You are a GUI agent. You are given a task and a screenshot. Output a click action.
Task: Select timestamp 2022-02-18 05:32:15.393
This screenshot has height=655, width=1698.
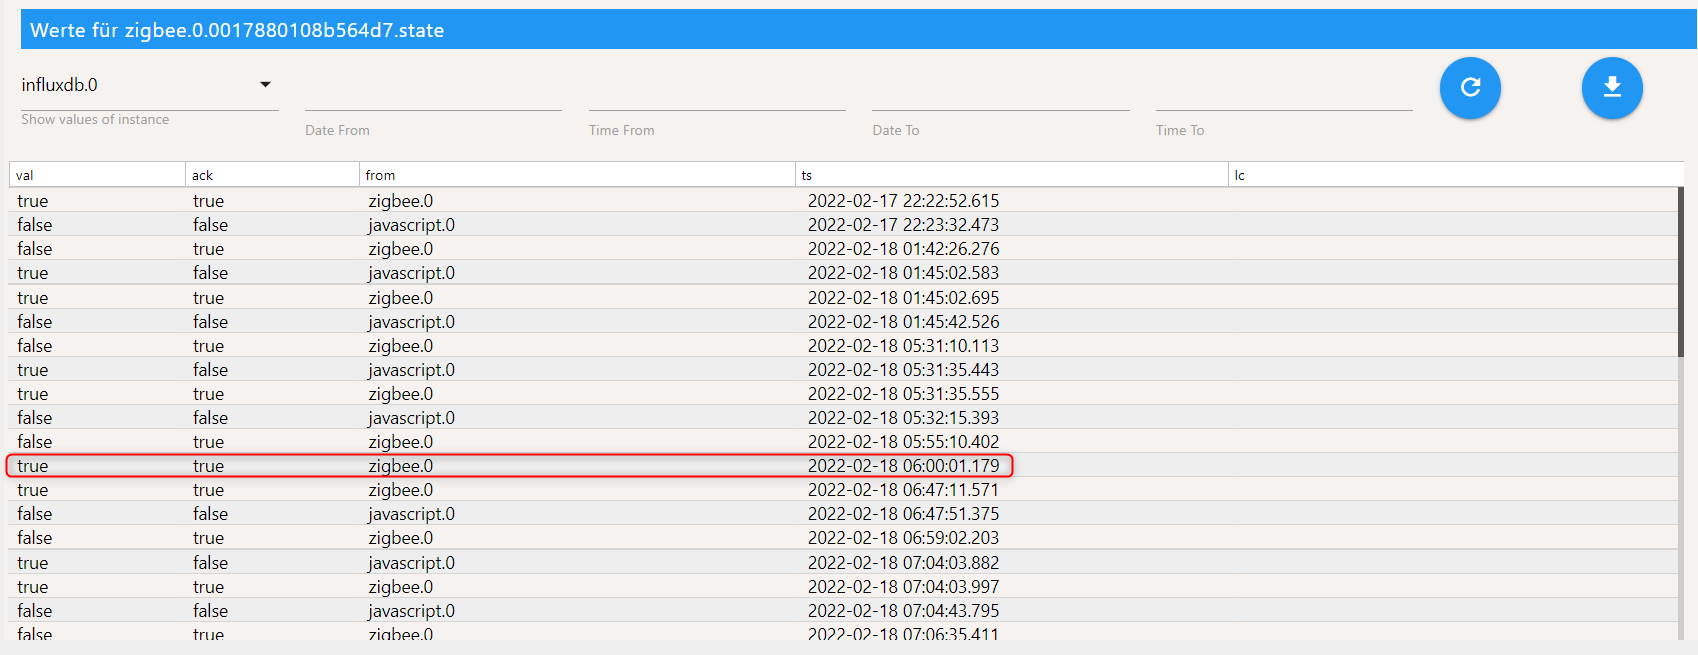(903, 418)
